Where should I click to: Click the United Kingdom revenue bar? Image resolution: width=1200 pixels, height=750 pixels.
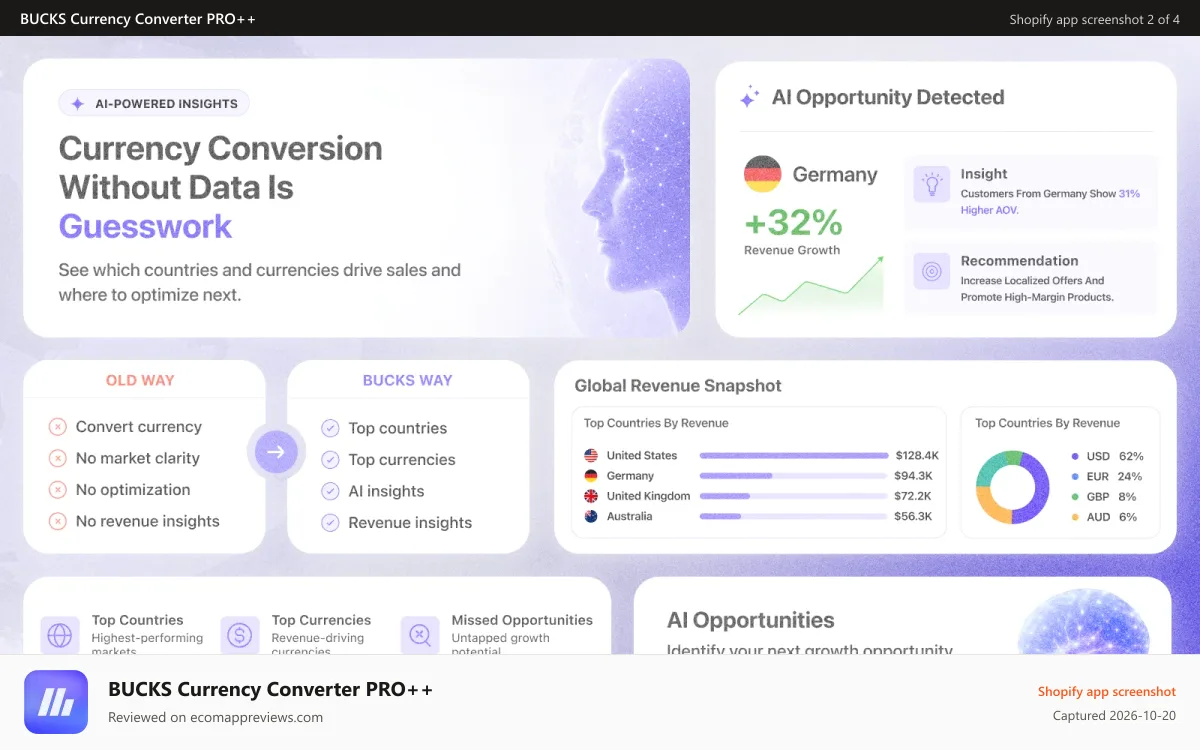(x=794, y=496)
